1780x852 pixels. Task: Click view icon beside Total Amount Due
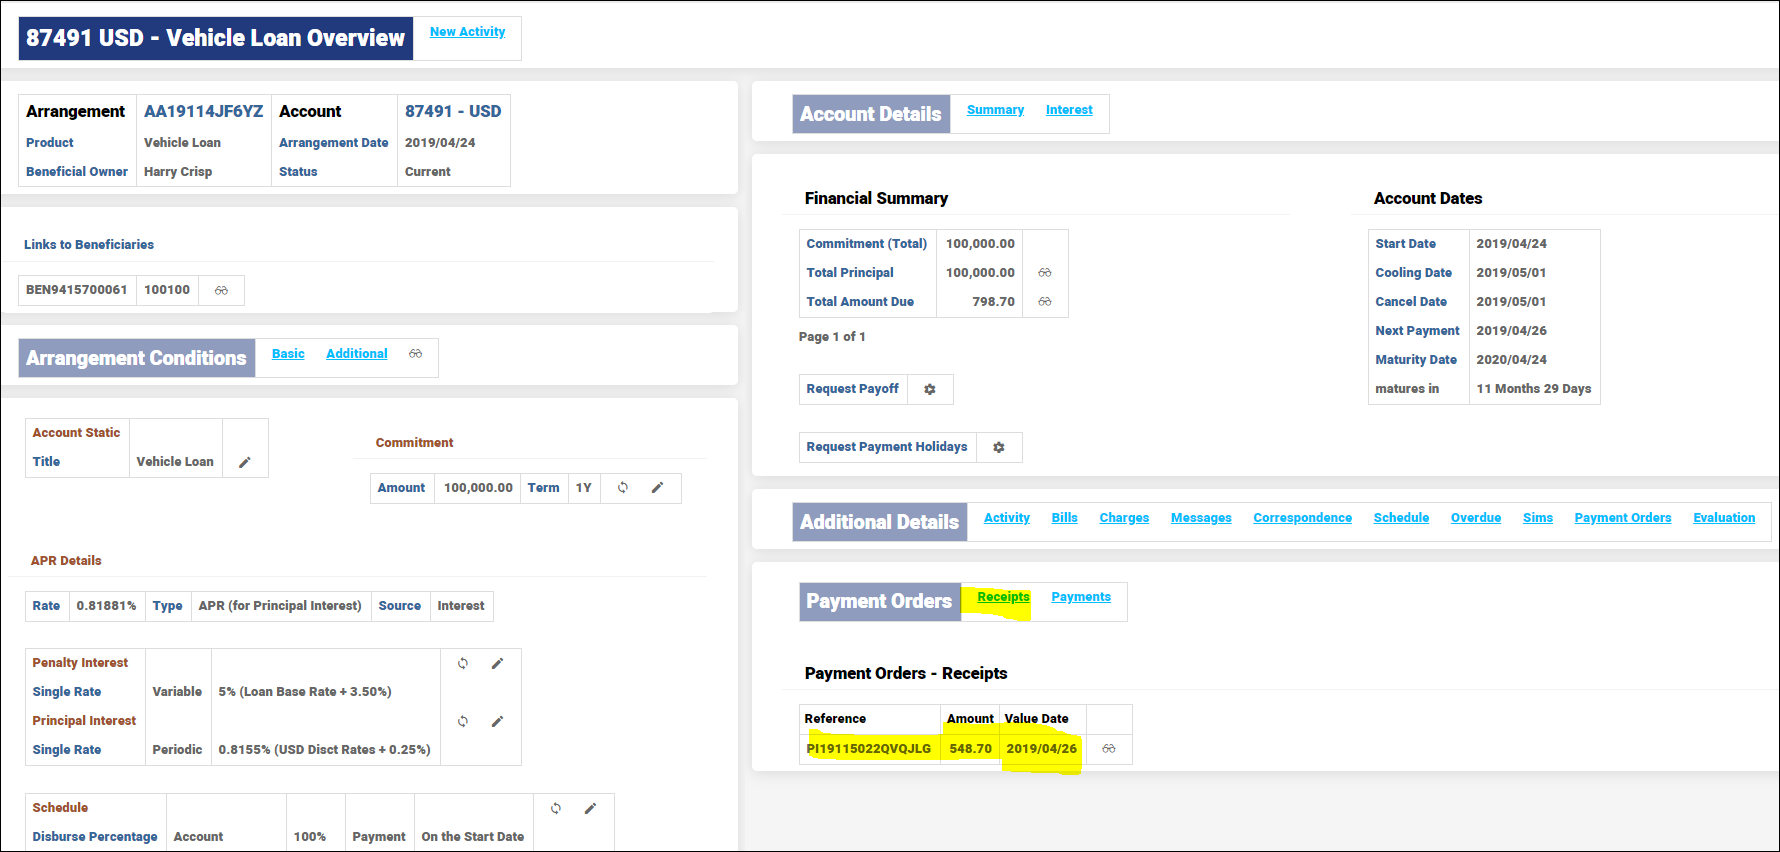point(1044,302)
